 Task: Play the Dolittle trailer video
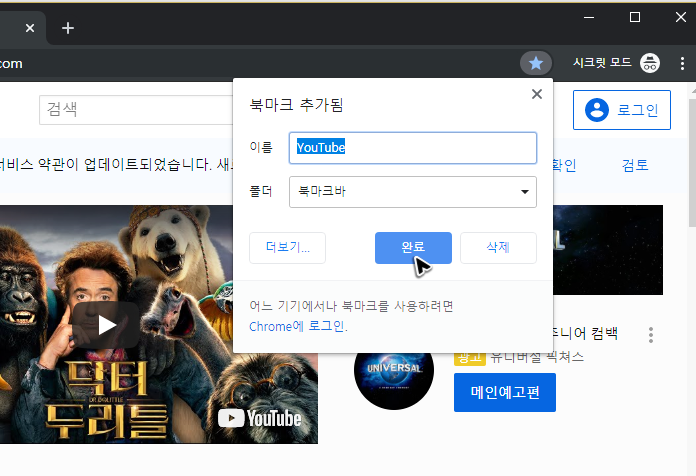[x=107, y=325]
